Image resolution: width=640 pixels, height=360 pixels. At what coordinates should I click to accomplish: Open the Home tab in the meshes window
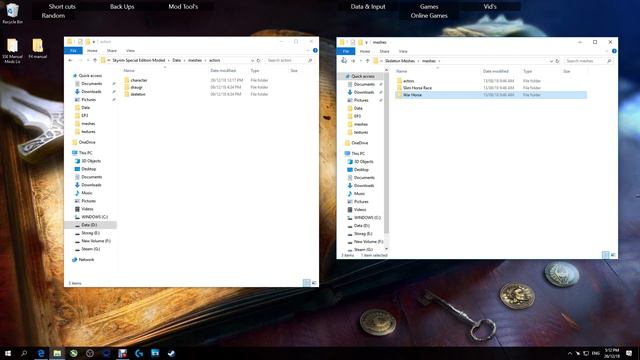365,51
